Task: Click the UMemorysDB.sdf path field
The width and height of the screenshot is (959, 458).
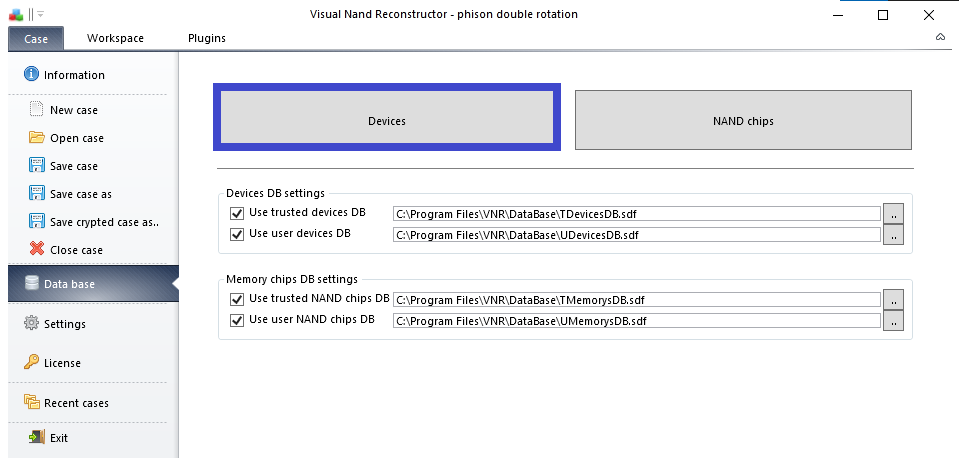Action: click(x=637, y=321)
